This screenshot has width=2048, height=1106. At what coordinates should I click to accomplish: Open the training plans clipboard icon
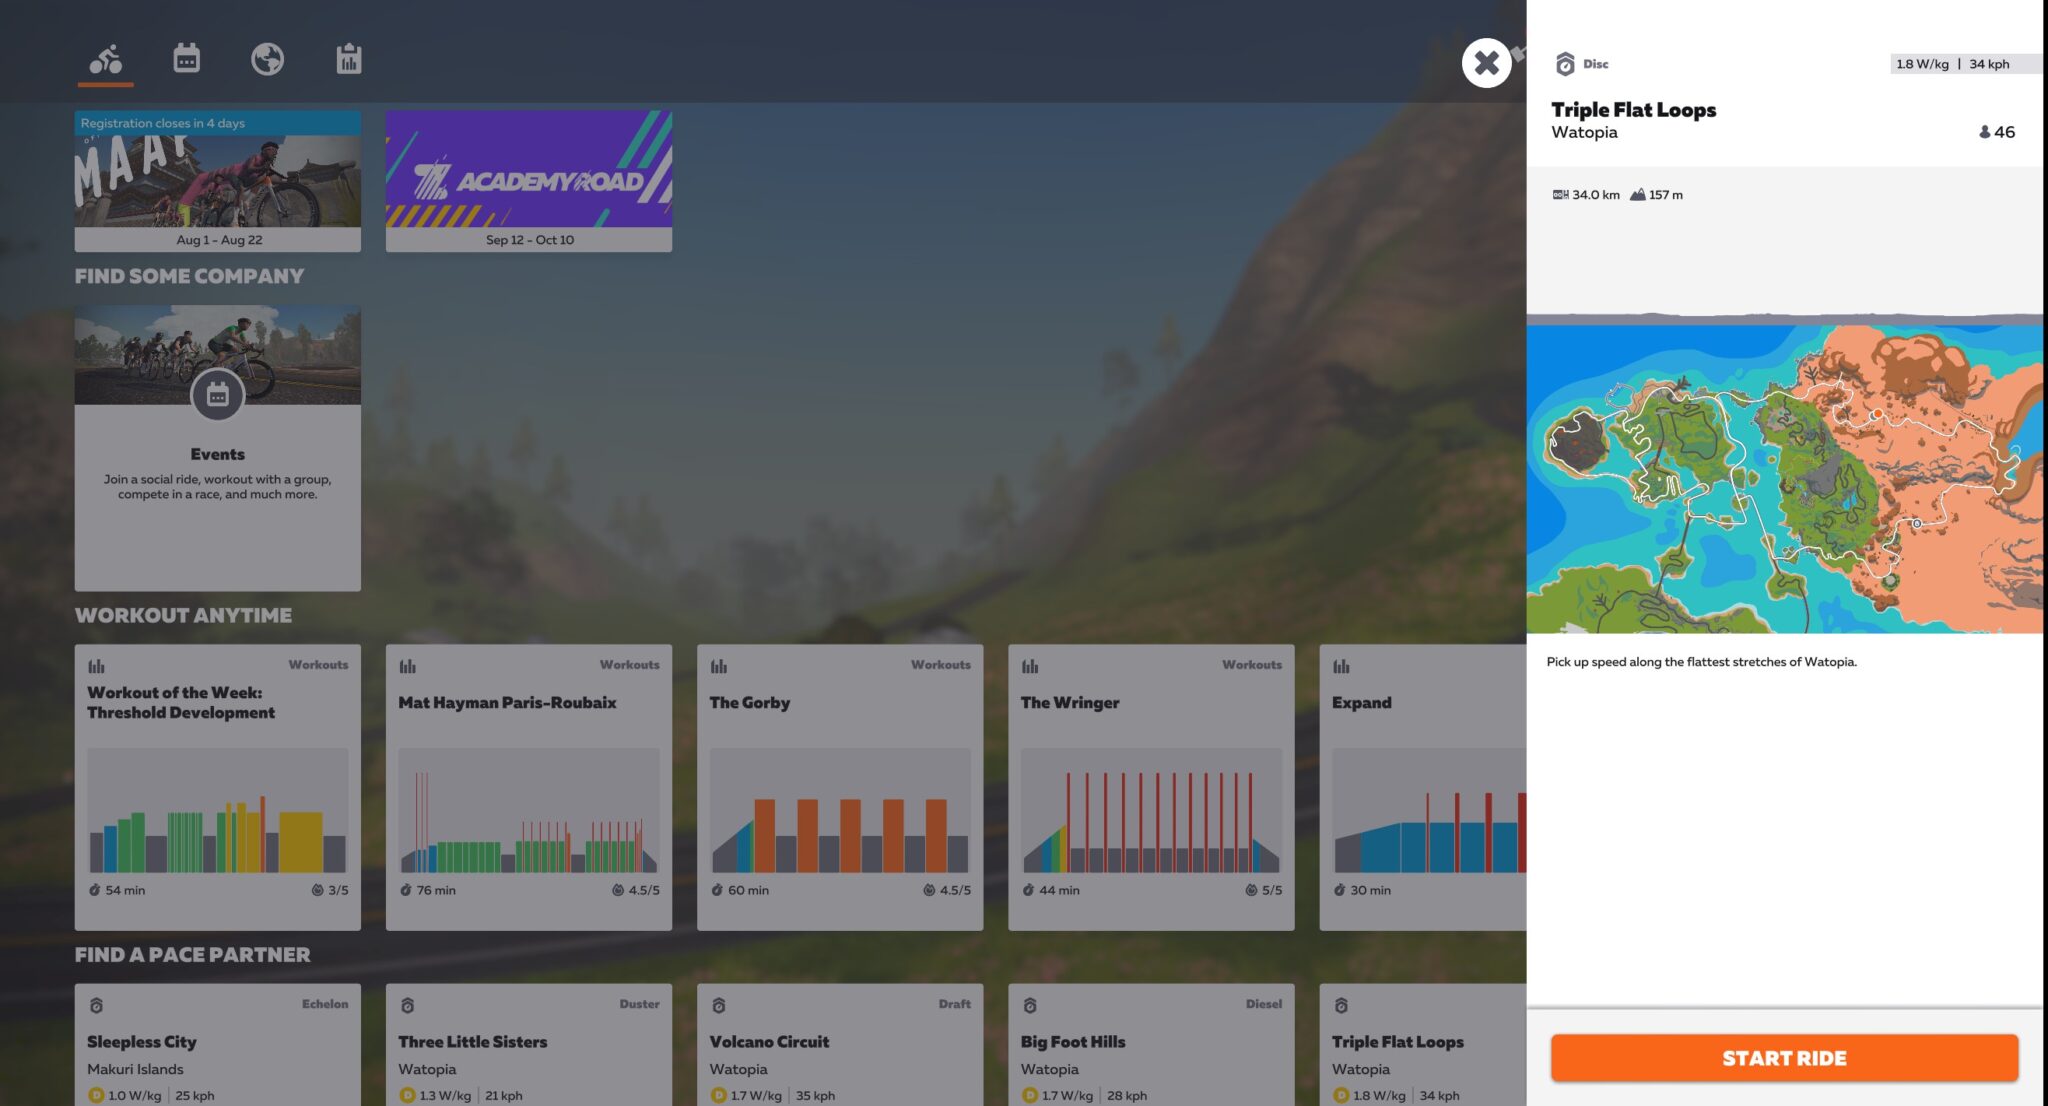tap(347, 60)
